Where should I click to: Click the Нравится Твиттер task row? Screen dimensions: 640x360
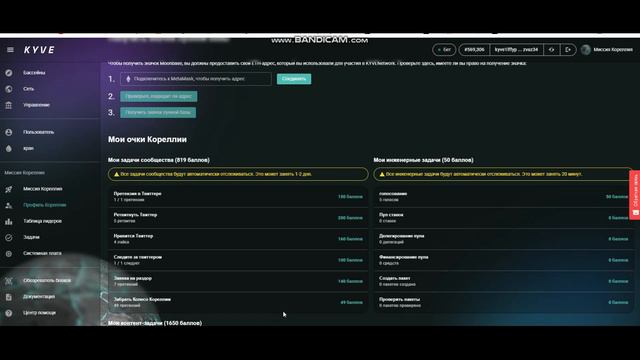click(x=238, y=239)
